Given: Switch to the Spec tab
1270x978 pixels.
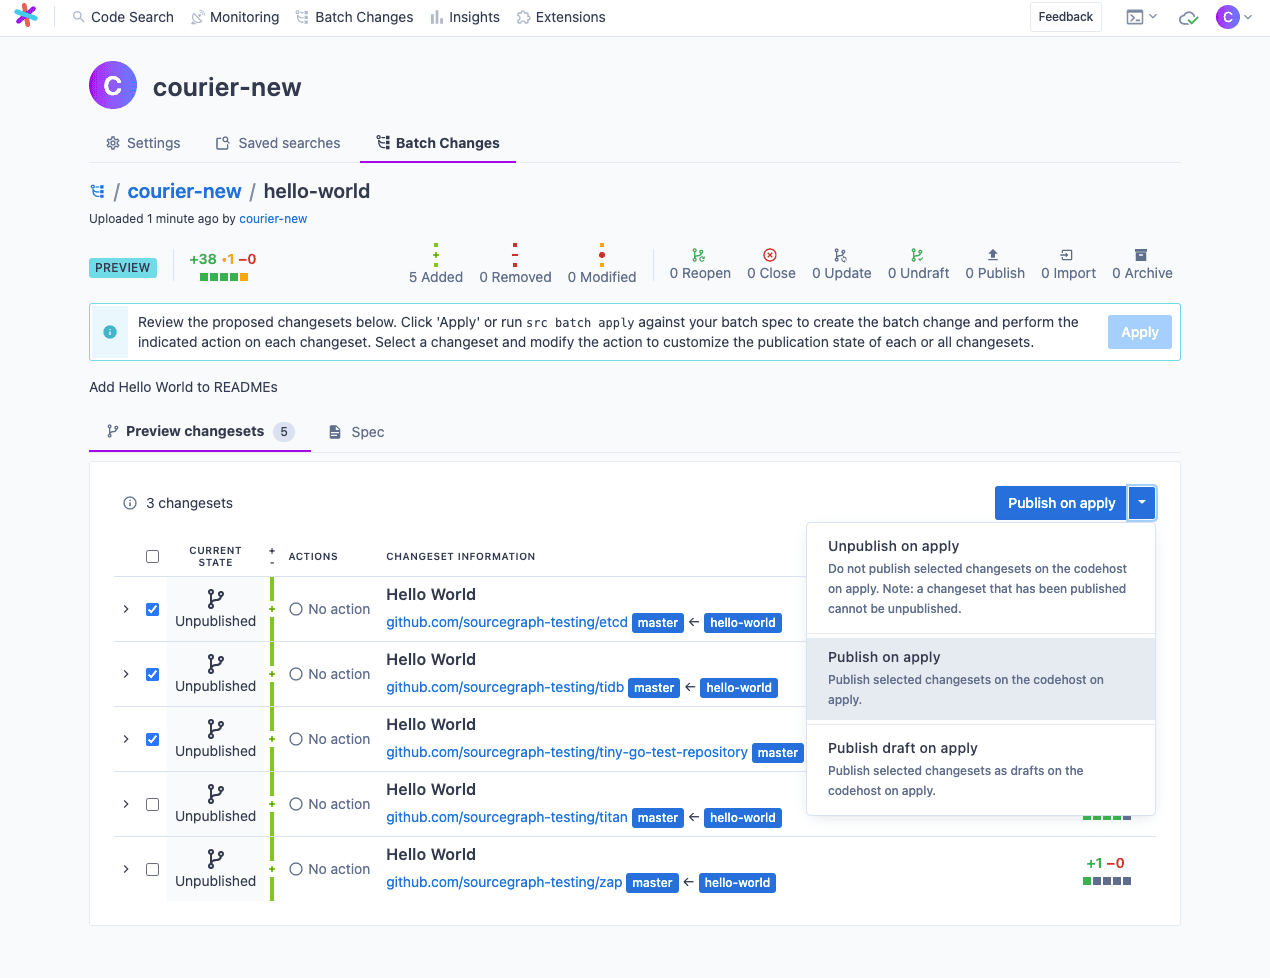Looking at the screenshot, I should click(356, 432).
